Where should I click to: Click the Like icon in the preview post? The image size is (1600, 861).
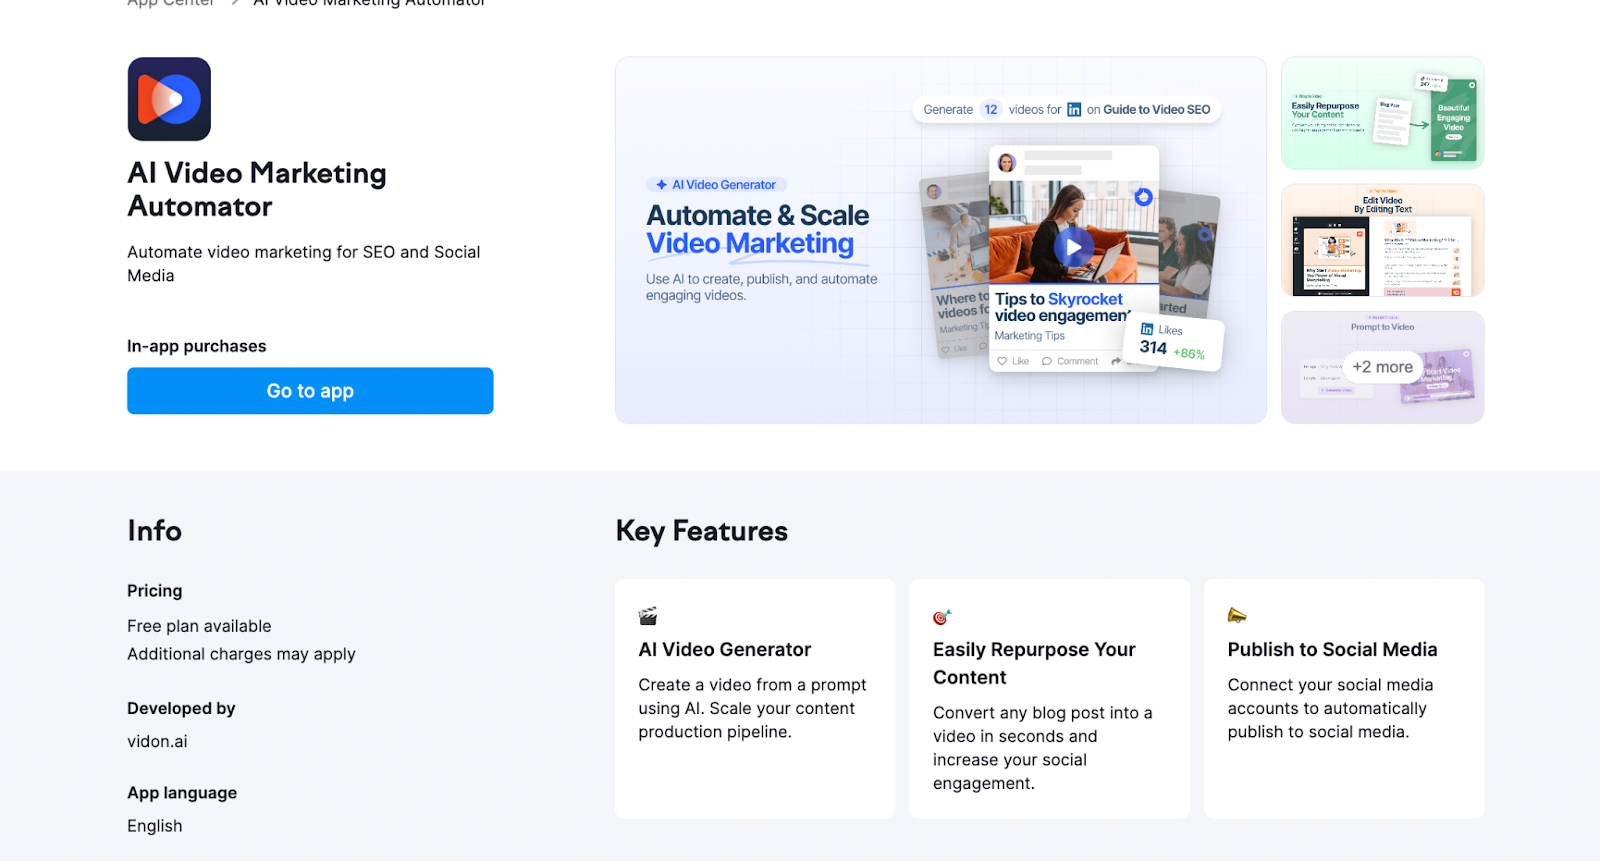pyautogui.click(x=1003, y=361)
